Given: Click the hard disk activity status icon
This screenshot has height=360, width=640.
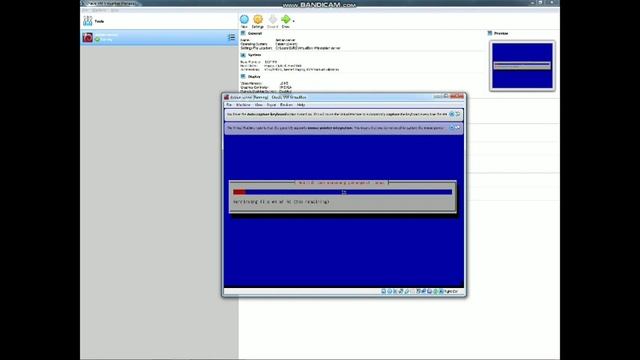Looking at the screenshot, I should tap(383, 291).
